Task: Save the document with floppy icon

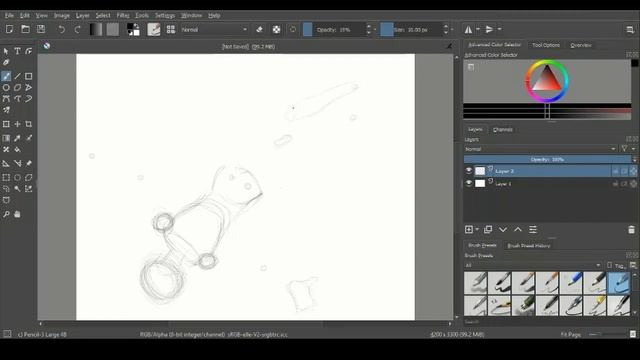Action: tap(41, 29)
